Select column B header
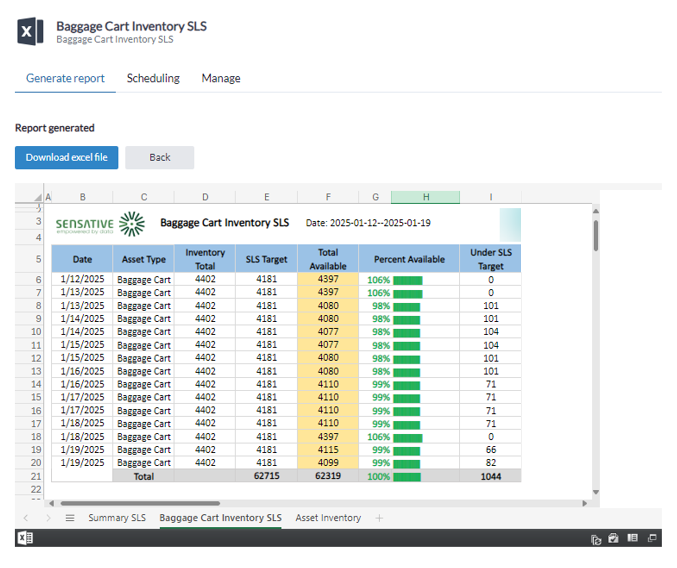Screen dimensions: 677x568 (82, 197)
